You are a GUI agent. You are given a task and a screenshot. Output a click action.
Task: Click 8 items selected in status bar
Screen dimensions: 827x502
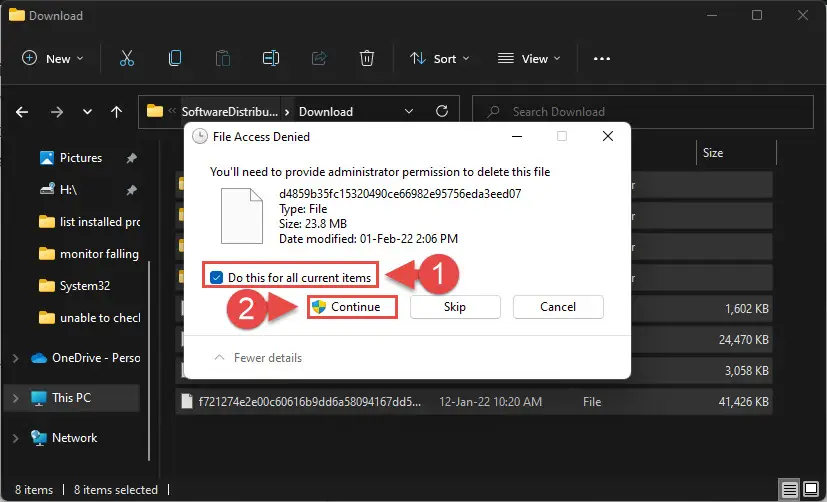(x=116, y=490)
